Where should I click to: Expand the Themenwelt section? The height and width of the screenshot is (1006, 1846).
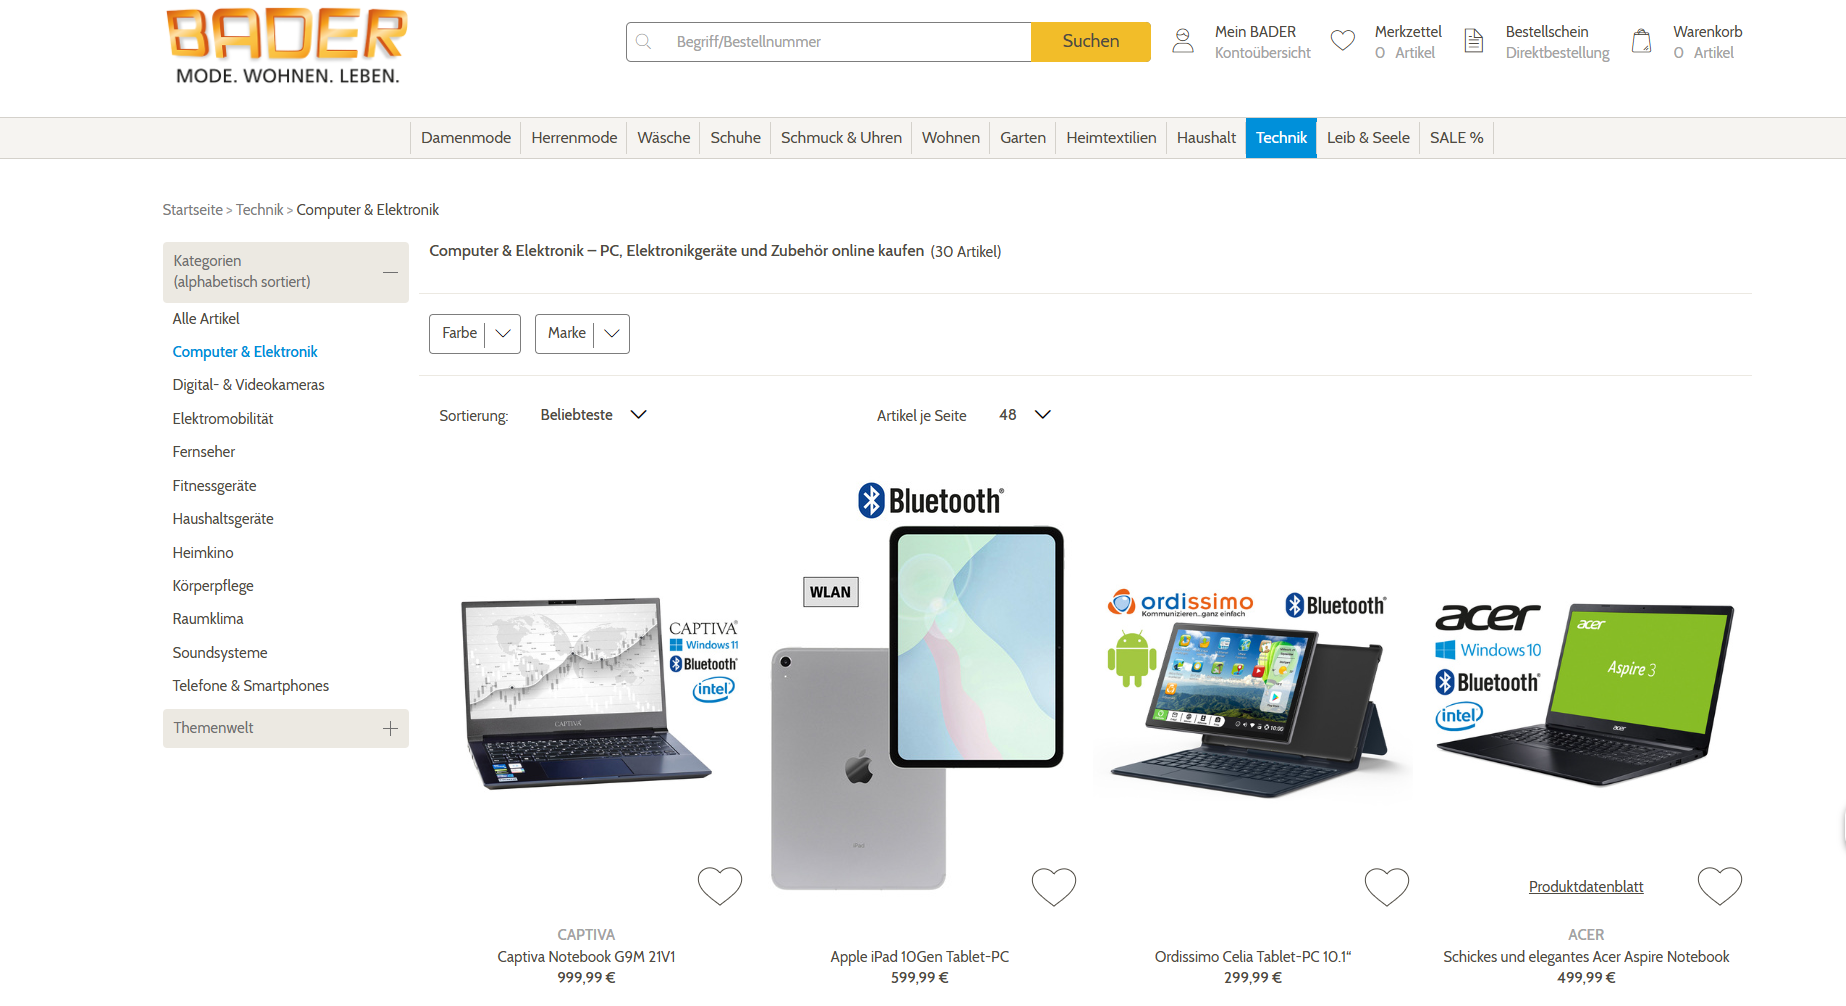click(286, 728)
